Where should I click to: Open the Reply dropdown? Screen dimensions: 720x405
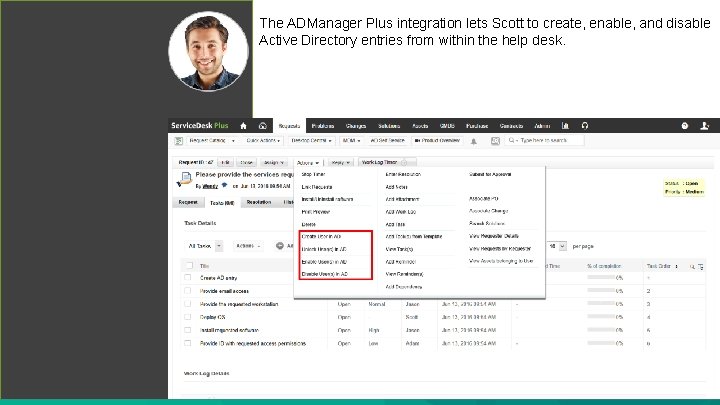click(341, 163)
